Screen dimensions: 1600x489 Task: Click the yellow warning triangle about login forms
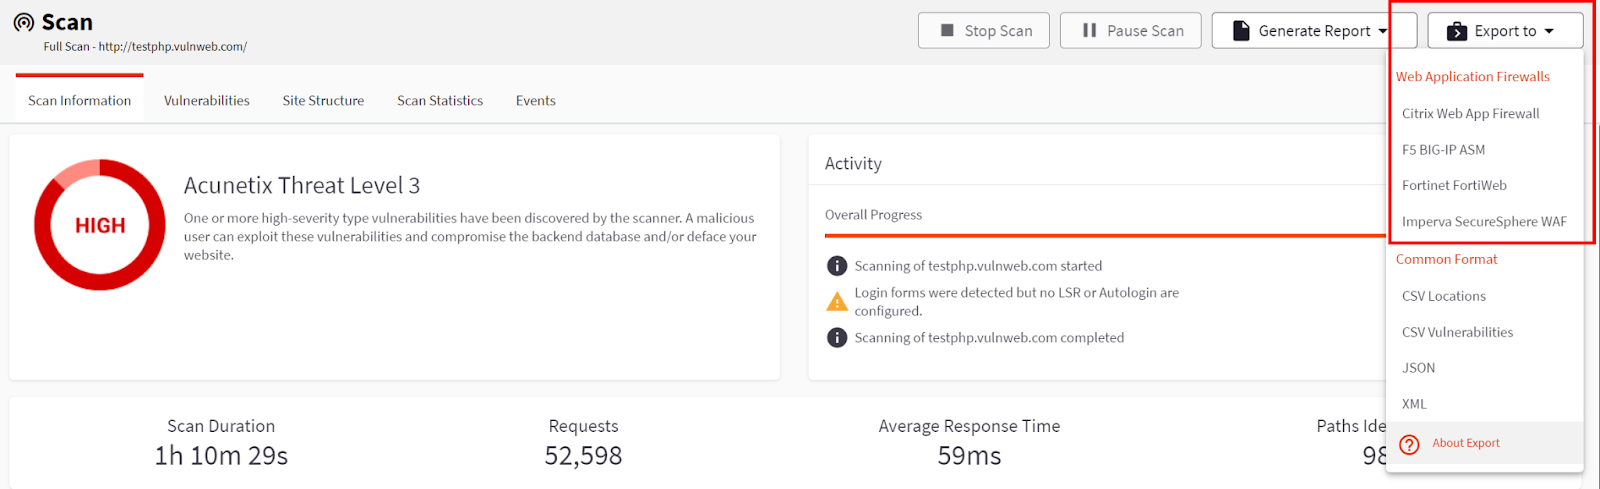[x=837, y=301]
